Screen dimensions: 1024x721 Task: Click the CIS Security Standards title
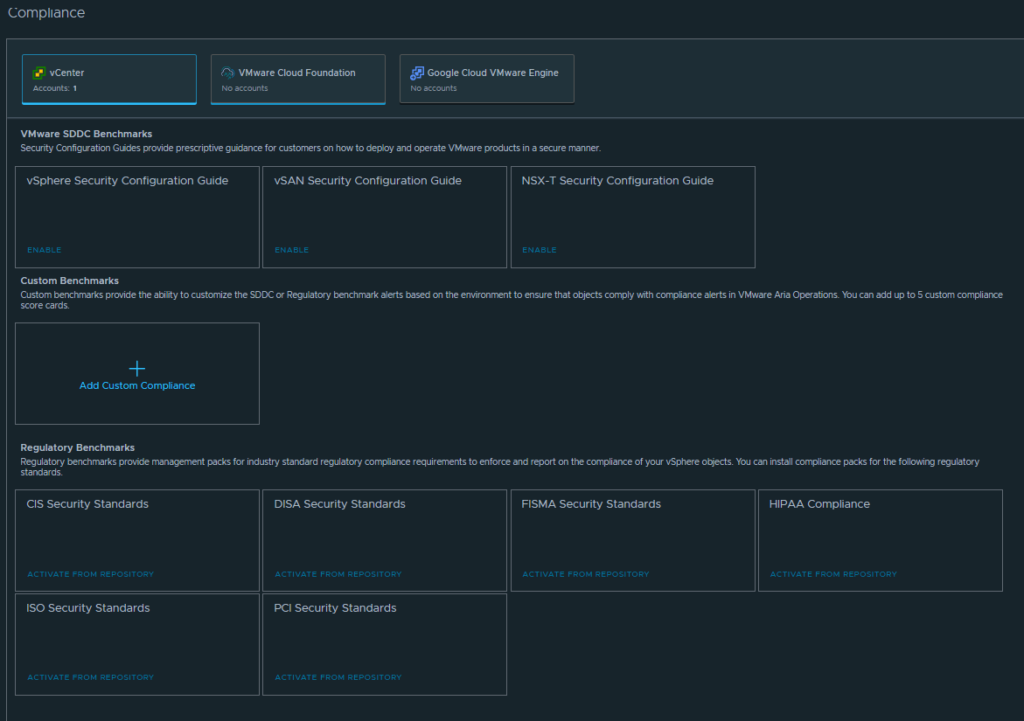coord(88,504)
